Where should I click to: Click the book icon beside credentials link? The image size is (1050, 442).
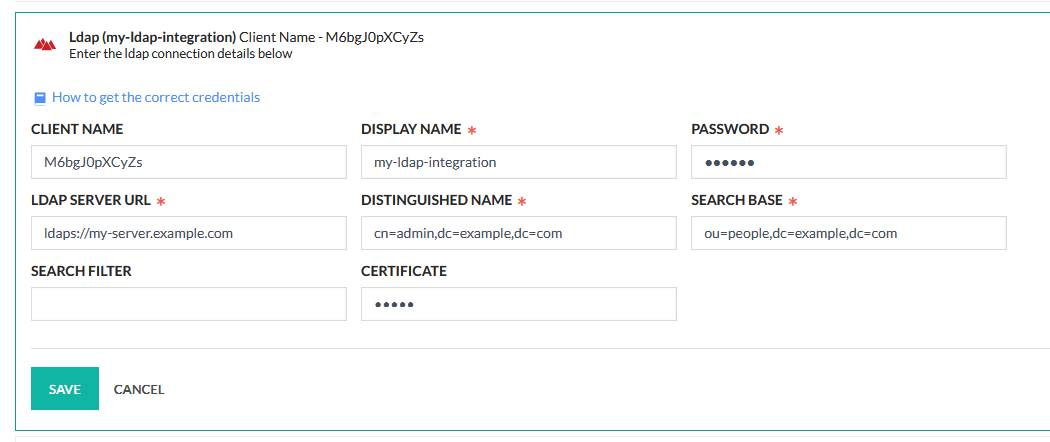click(x=40, y=98)
